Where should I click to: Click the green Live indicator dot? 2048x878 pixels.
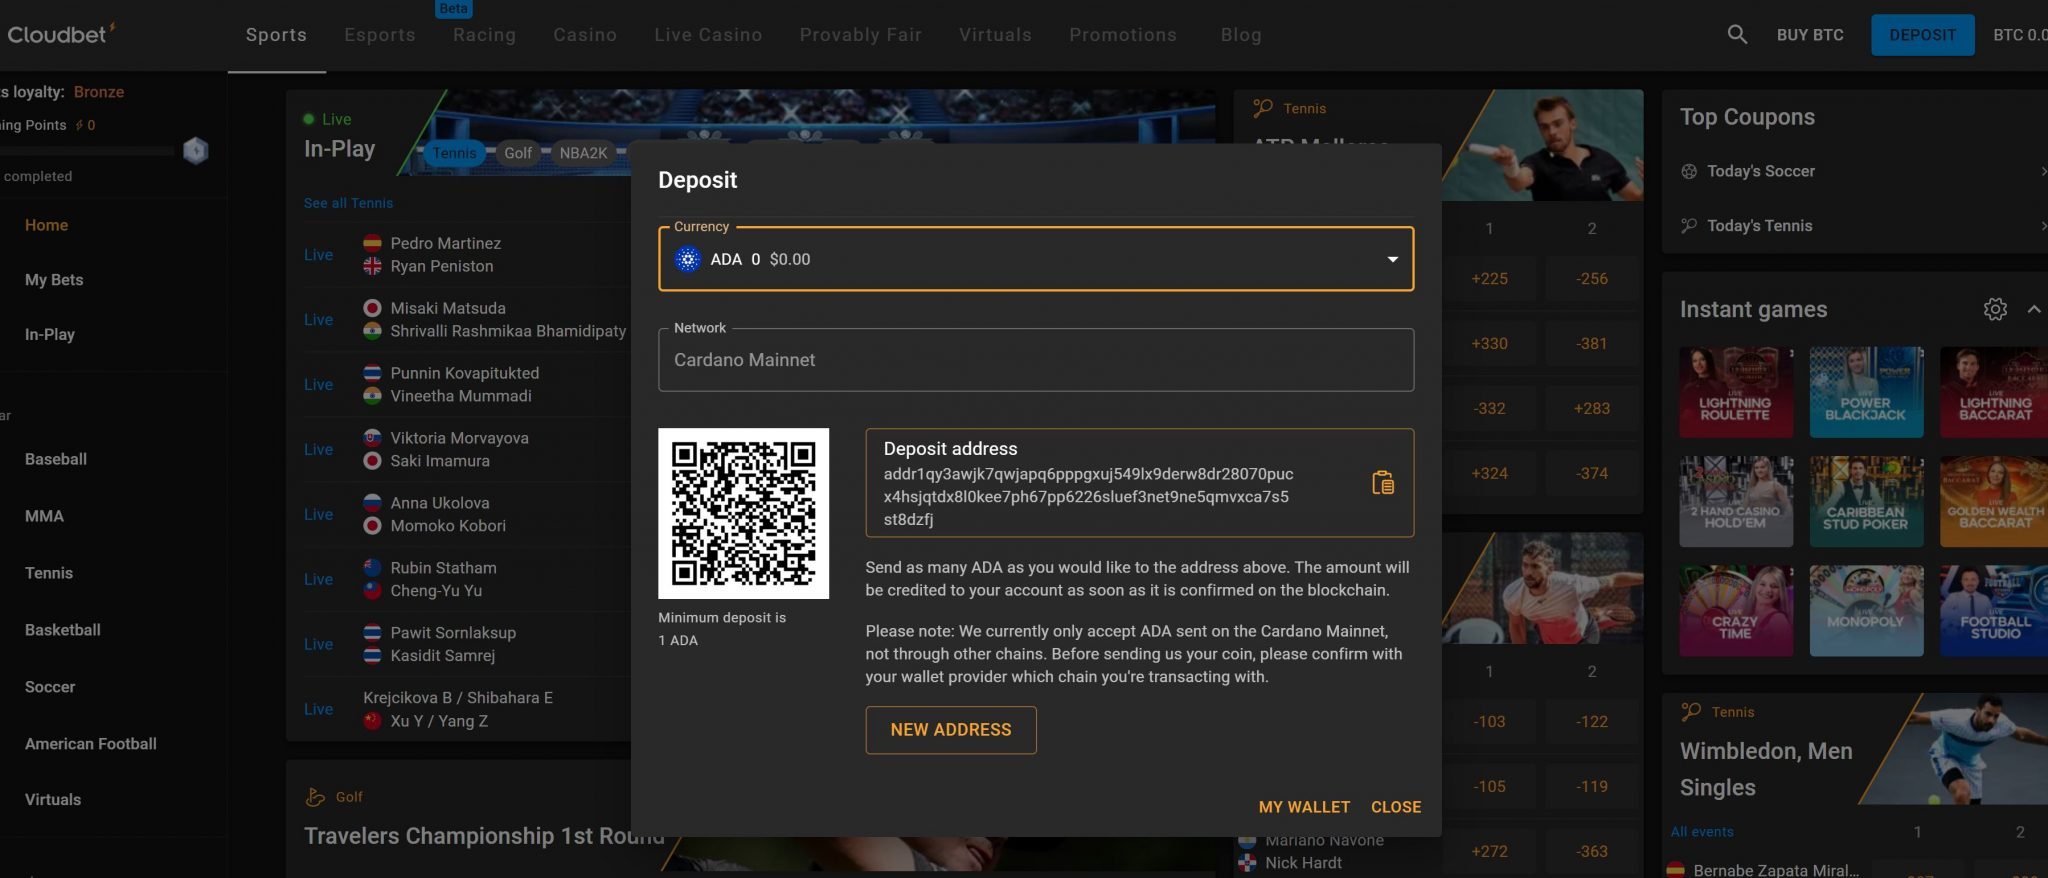309,119
